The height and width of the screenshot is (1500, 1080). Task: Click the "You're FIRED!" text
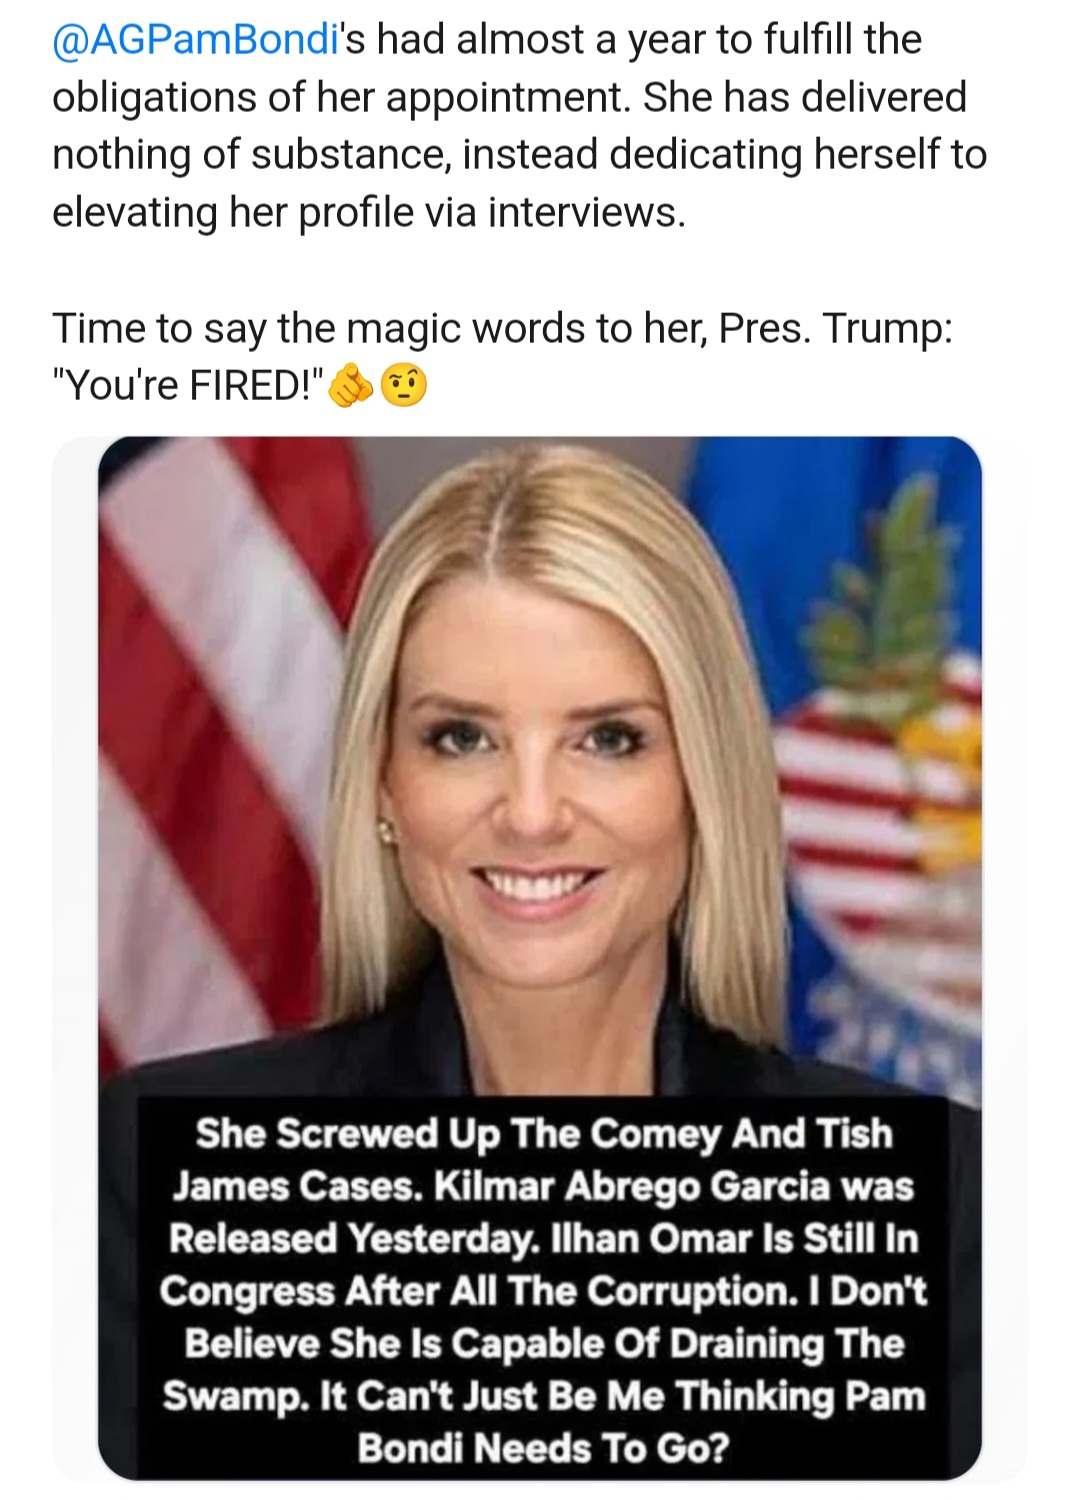click(x=188, y=386)
